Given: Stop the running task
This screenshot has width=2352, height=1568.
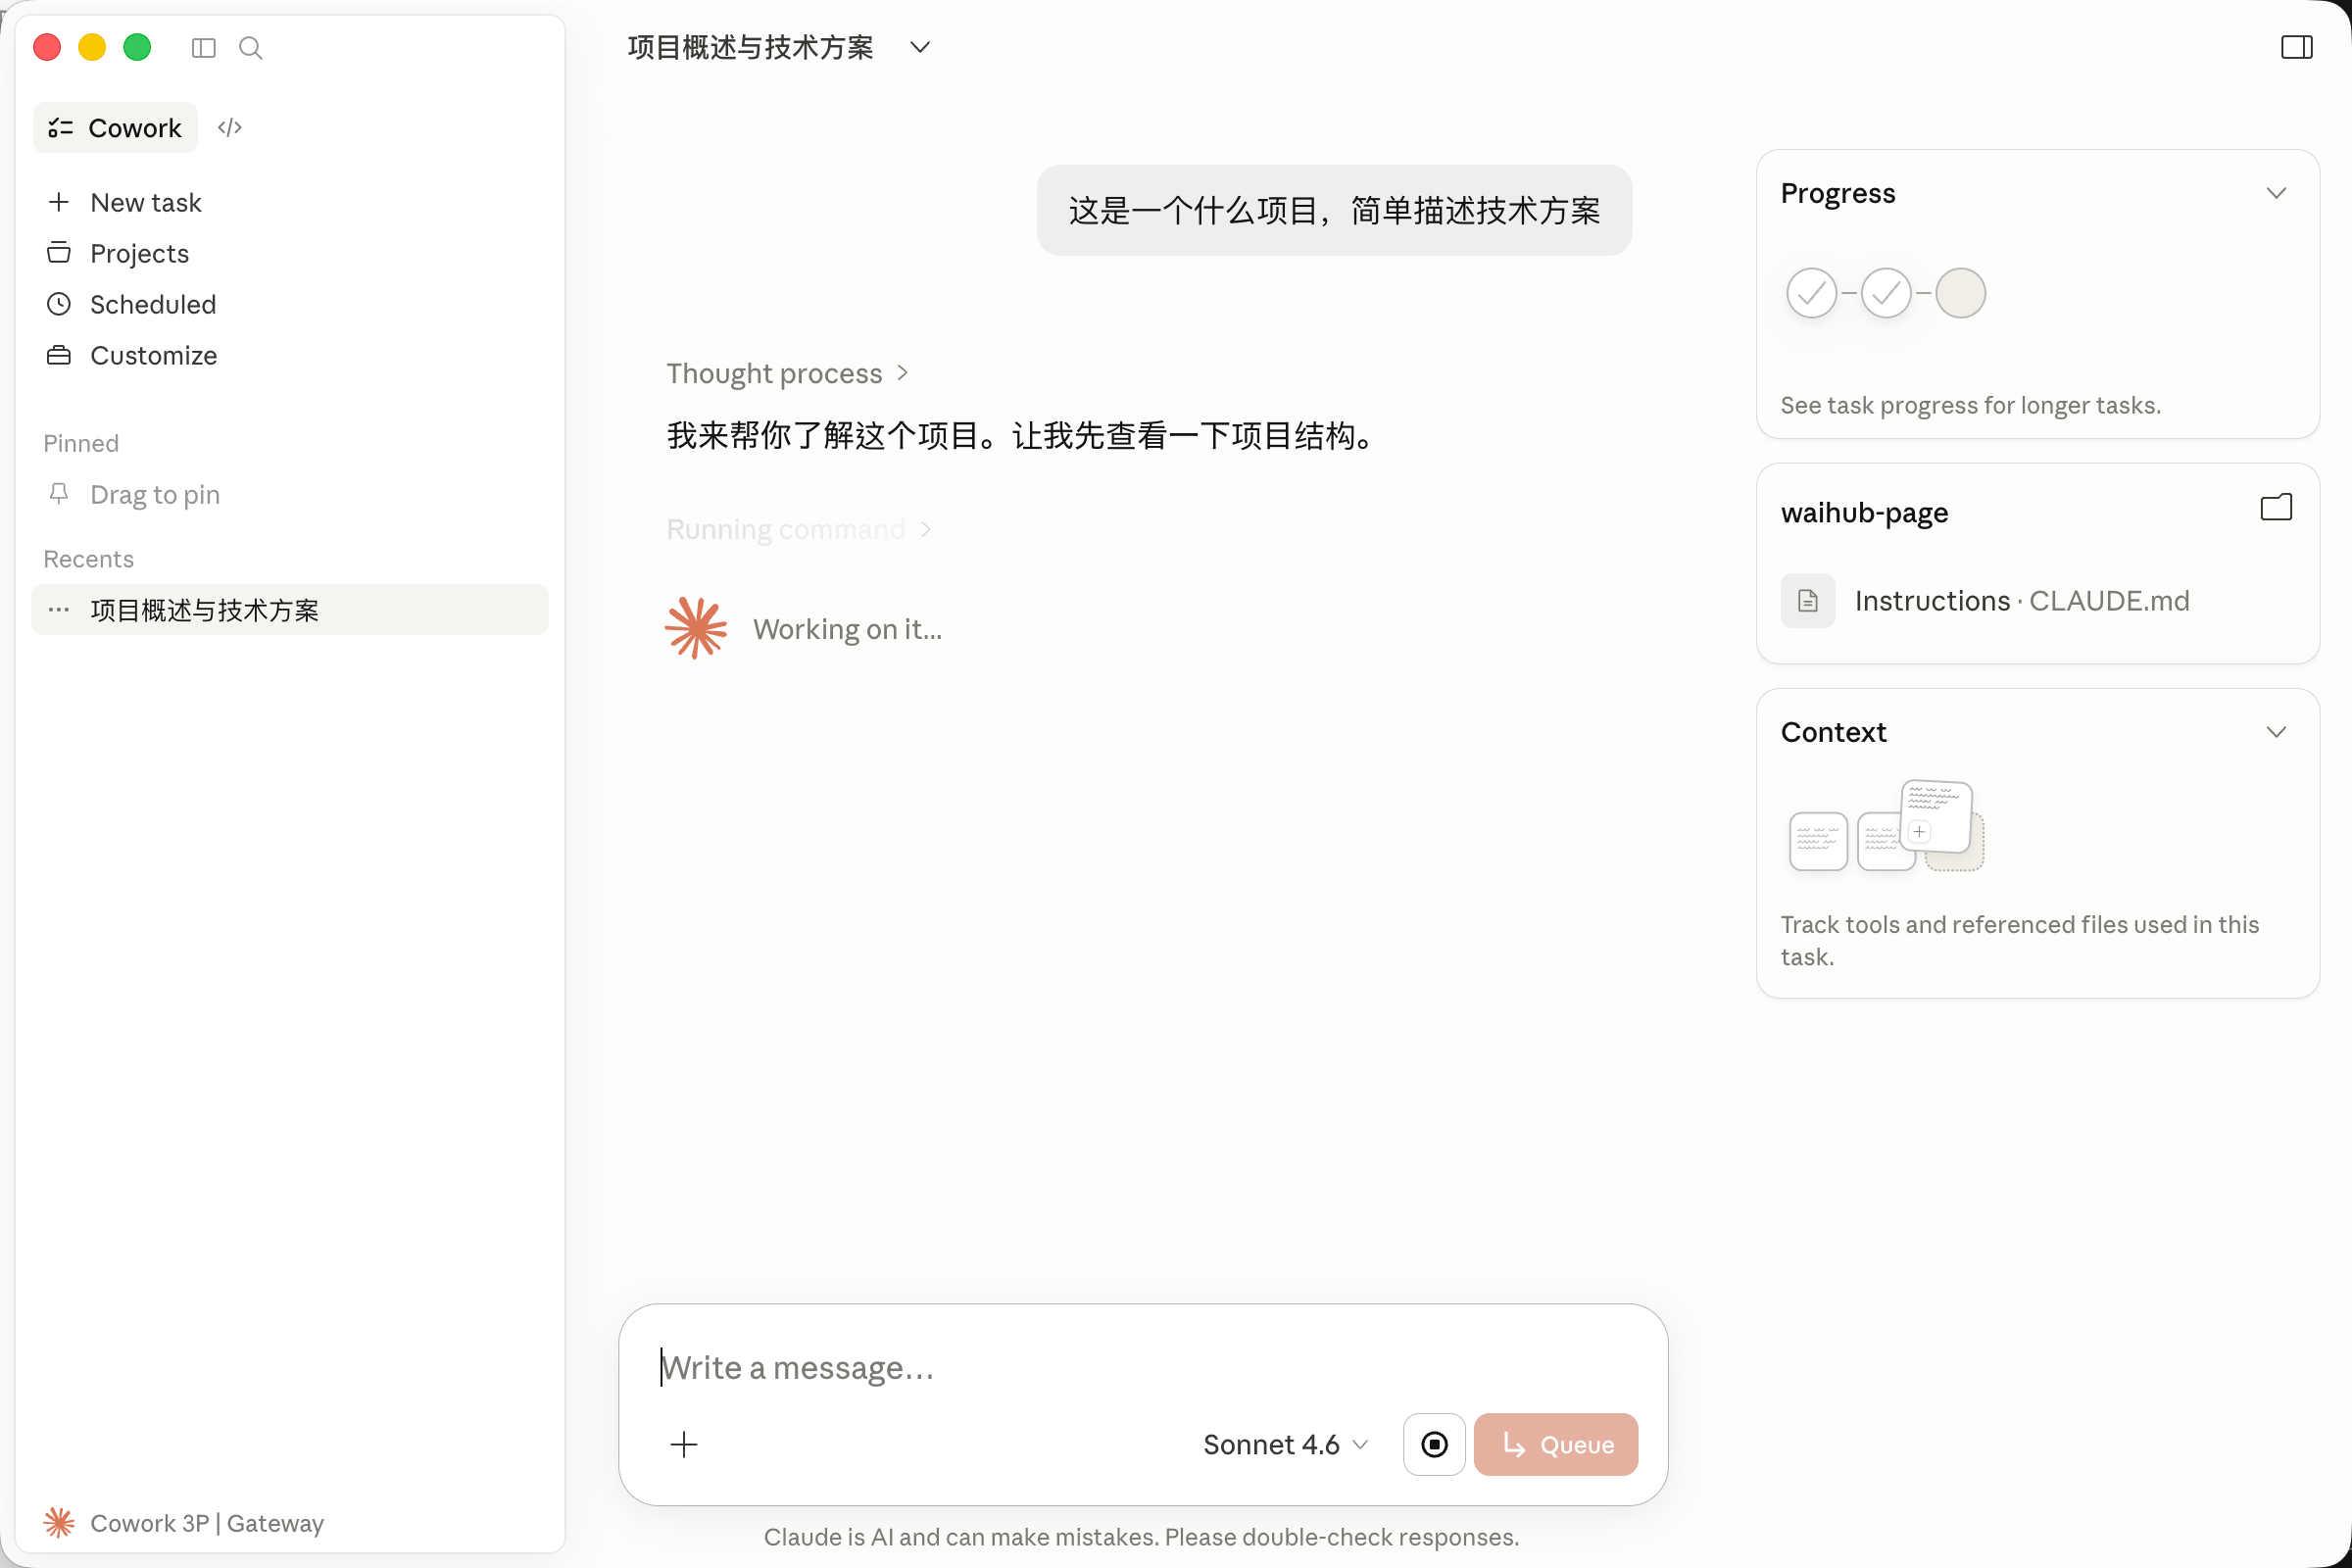Looking at the screenshot, I should tap(1434, 1445).
